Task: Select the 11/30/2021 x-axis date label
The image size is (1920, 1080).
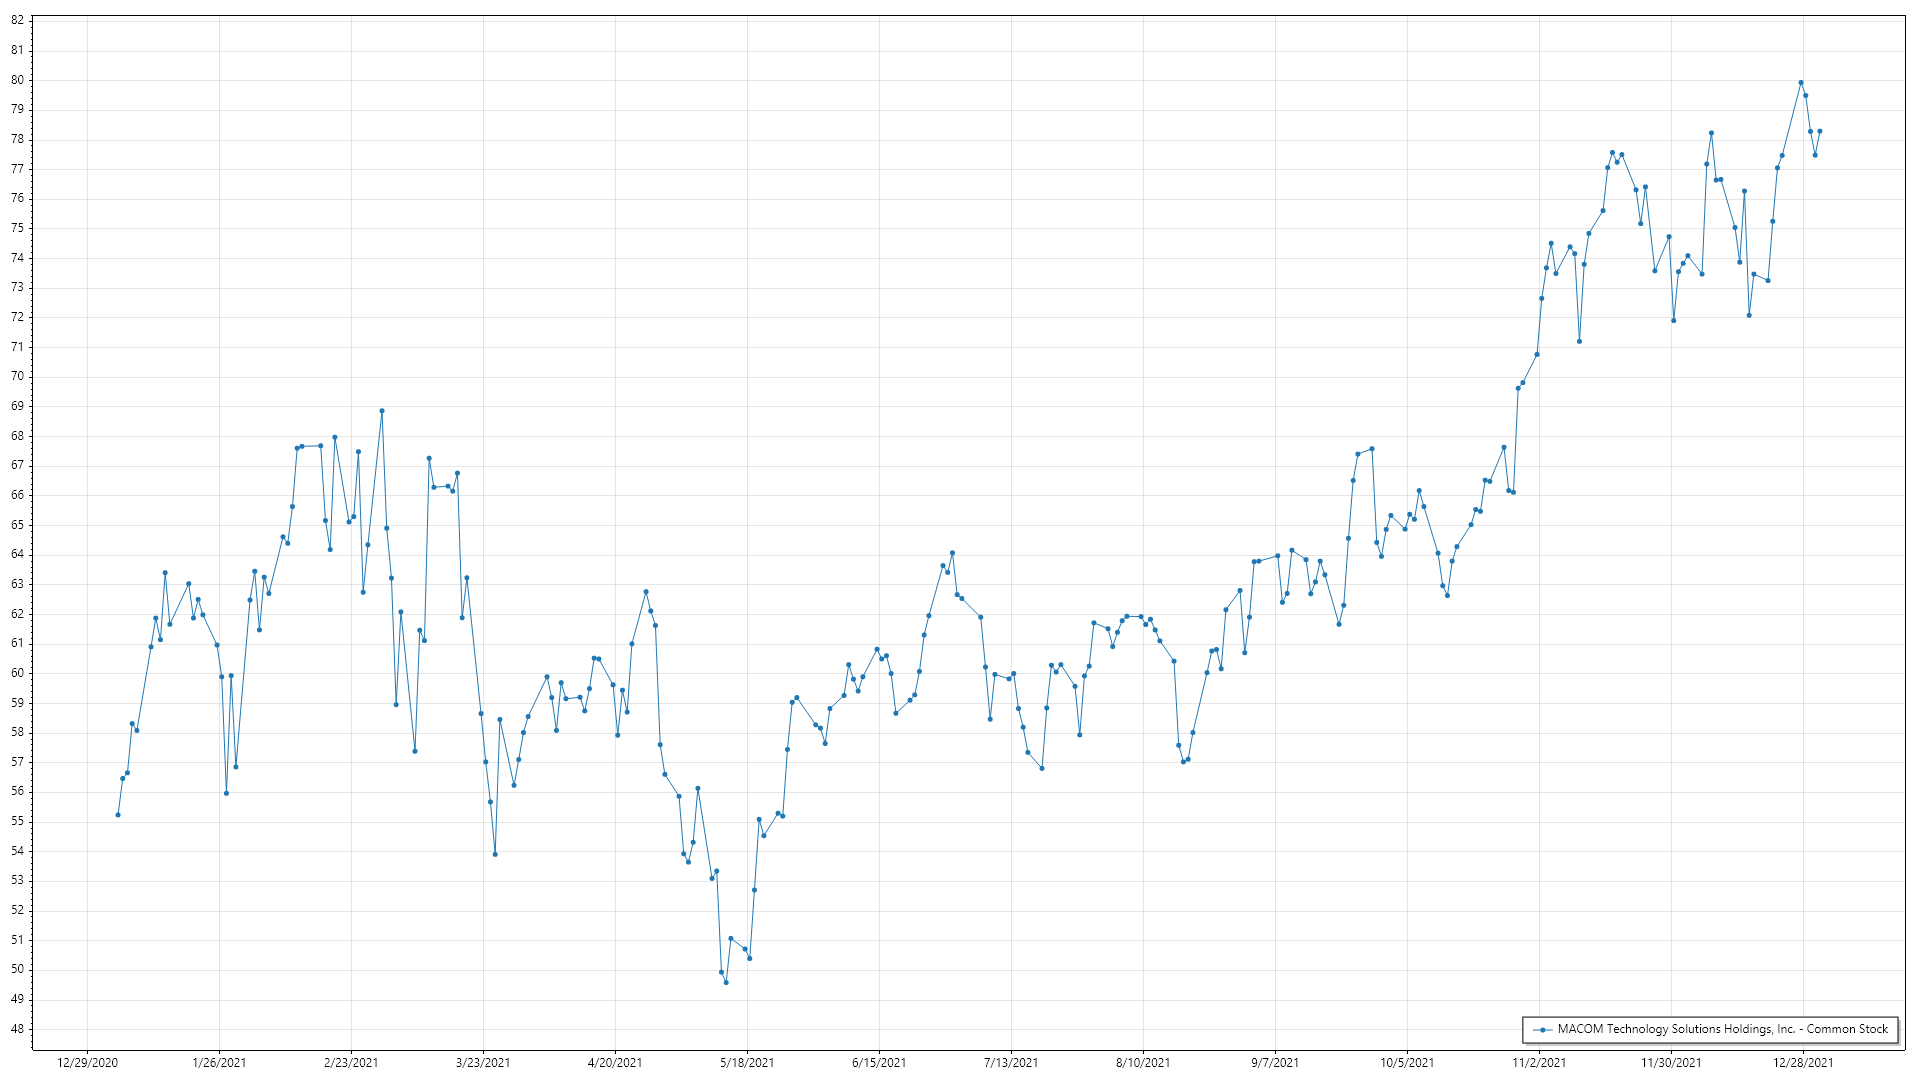Action: tap(1671, 1063)
